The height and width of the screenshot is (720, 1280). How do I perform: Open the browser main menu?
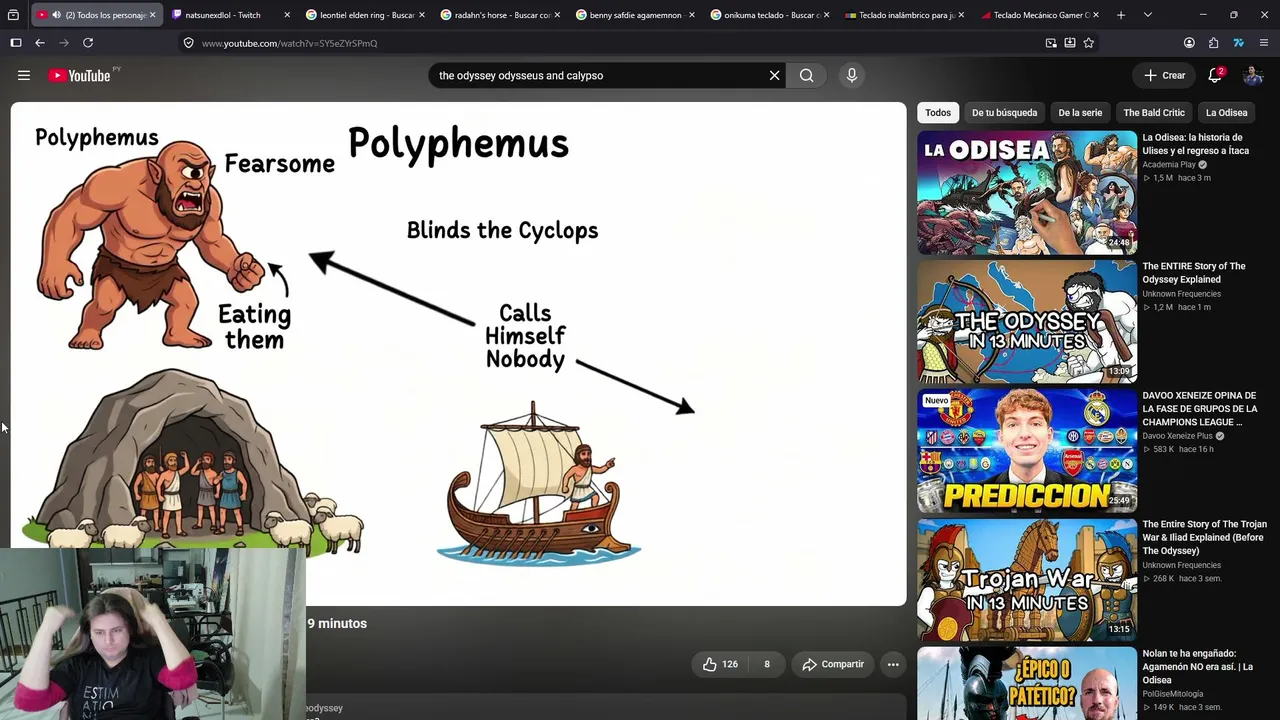point(1264,43)
